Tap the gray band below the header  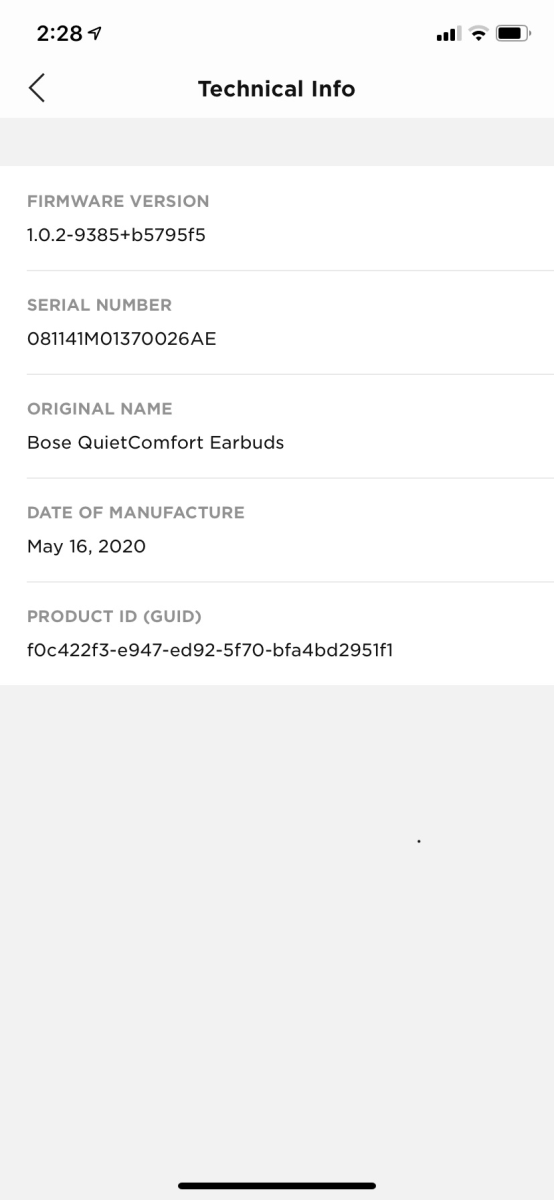pyautogui.click(x=277, y=142)
